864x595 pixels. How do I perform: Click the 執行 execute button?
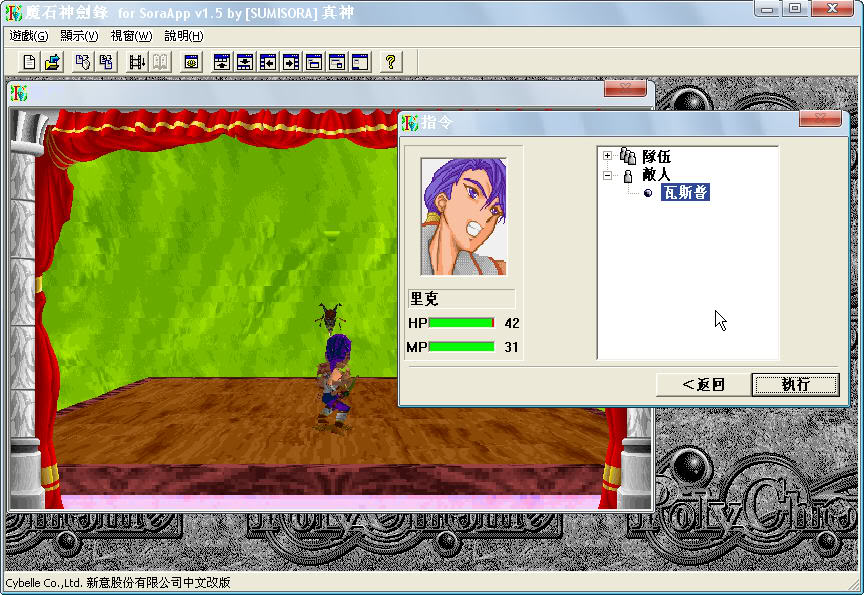click(x=796, y=385)
